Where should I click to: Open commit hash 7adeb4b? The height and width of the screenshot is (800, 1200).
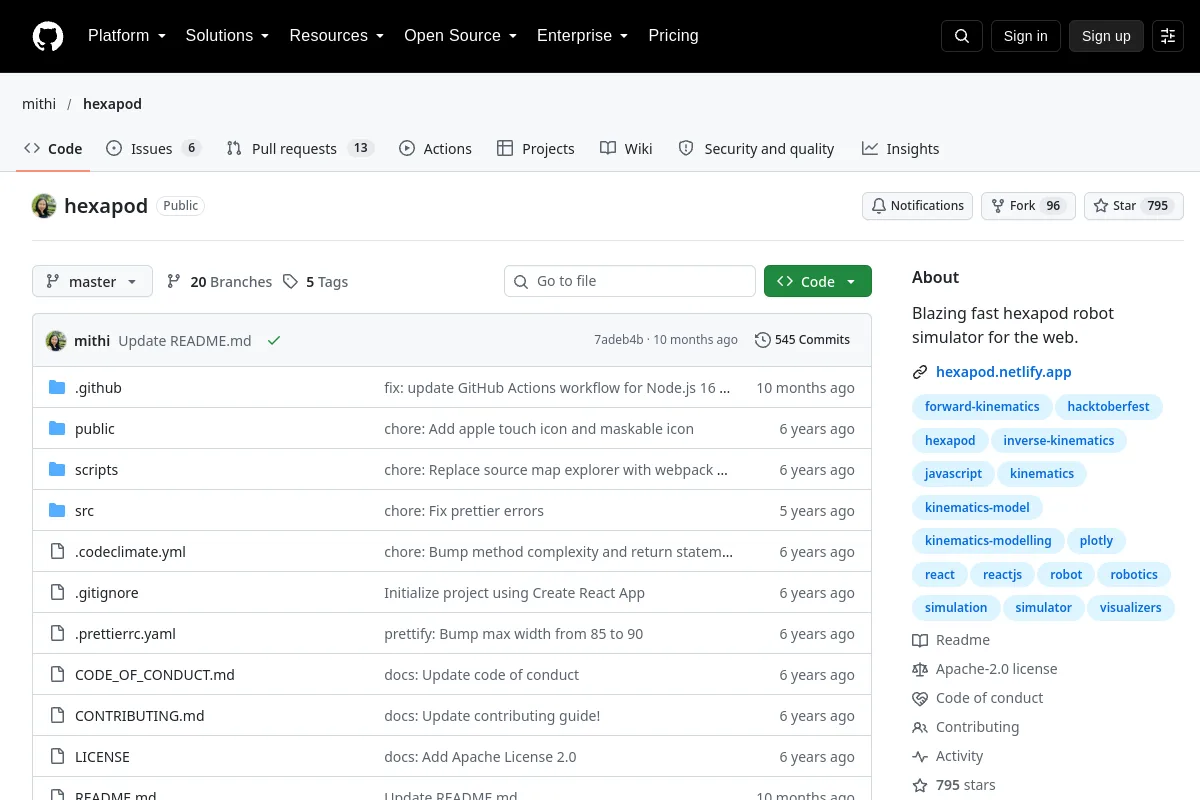pyautogui.click(x=619, y=340)
